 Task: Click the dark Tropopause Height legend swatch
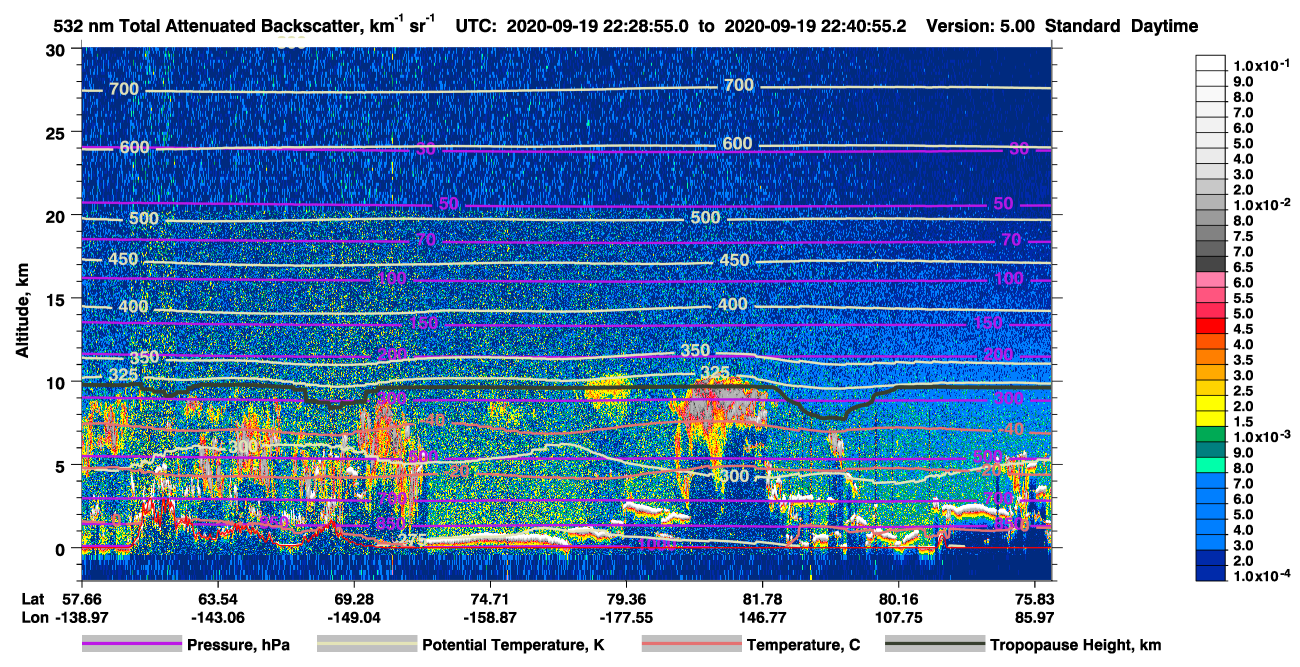pos(936,645)
